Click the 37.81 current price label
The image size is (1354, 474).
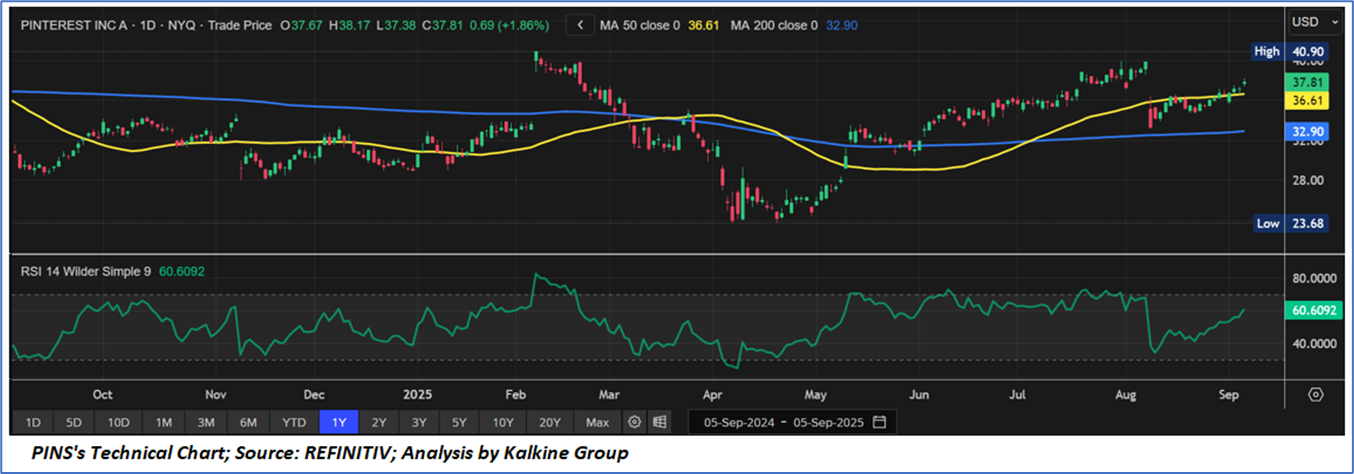pos(1309,82)
